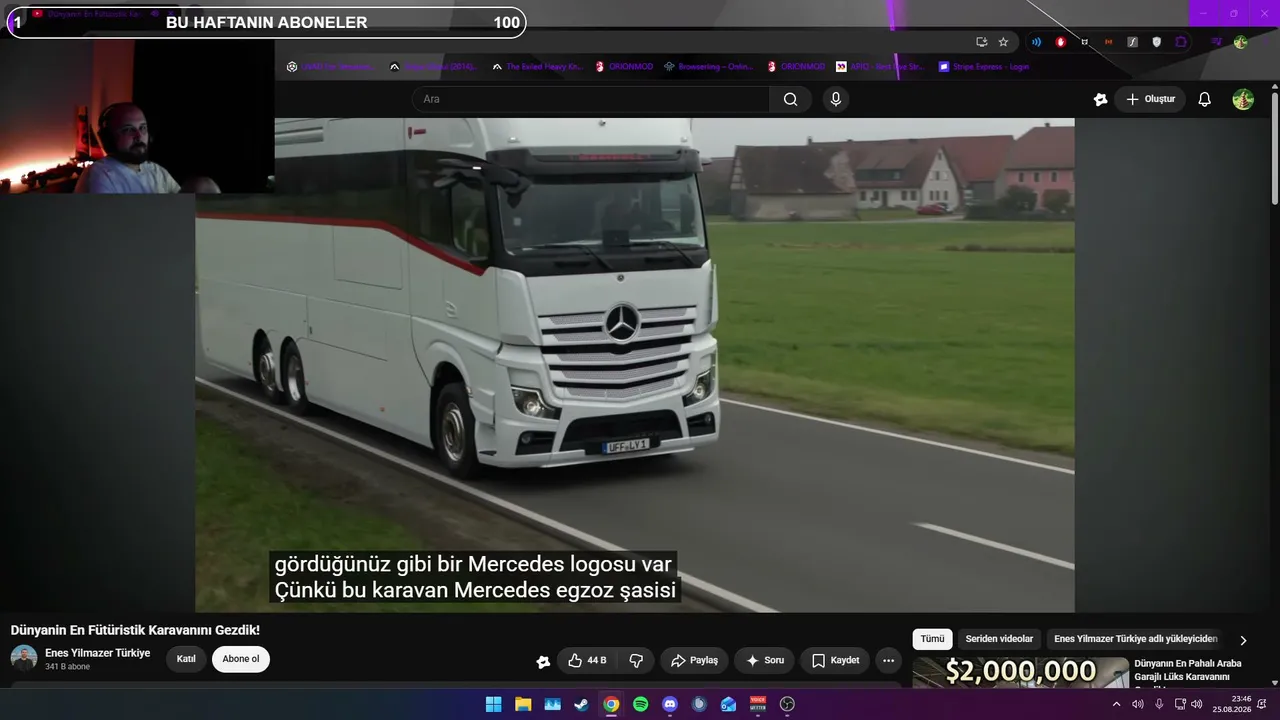This screenshot has width=1280, height=720.
Task: Open the media control playlist icon
Action: click(1216, 42)
